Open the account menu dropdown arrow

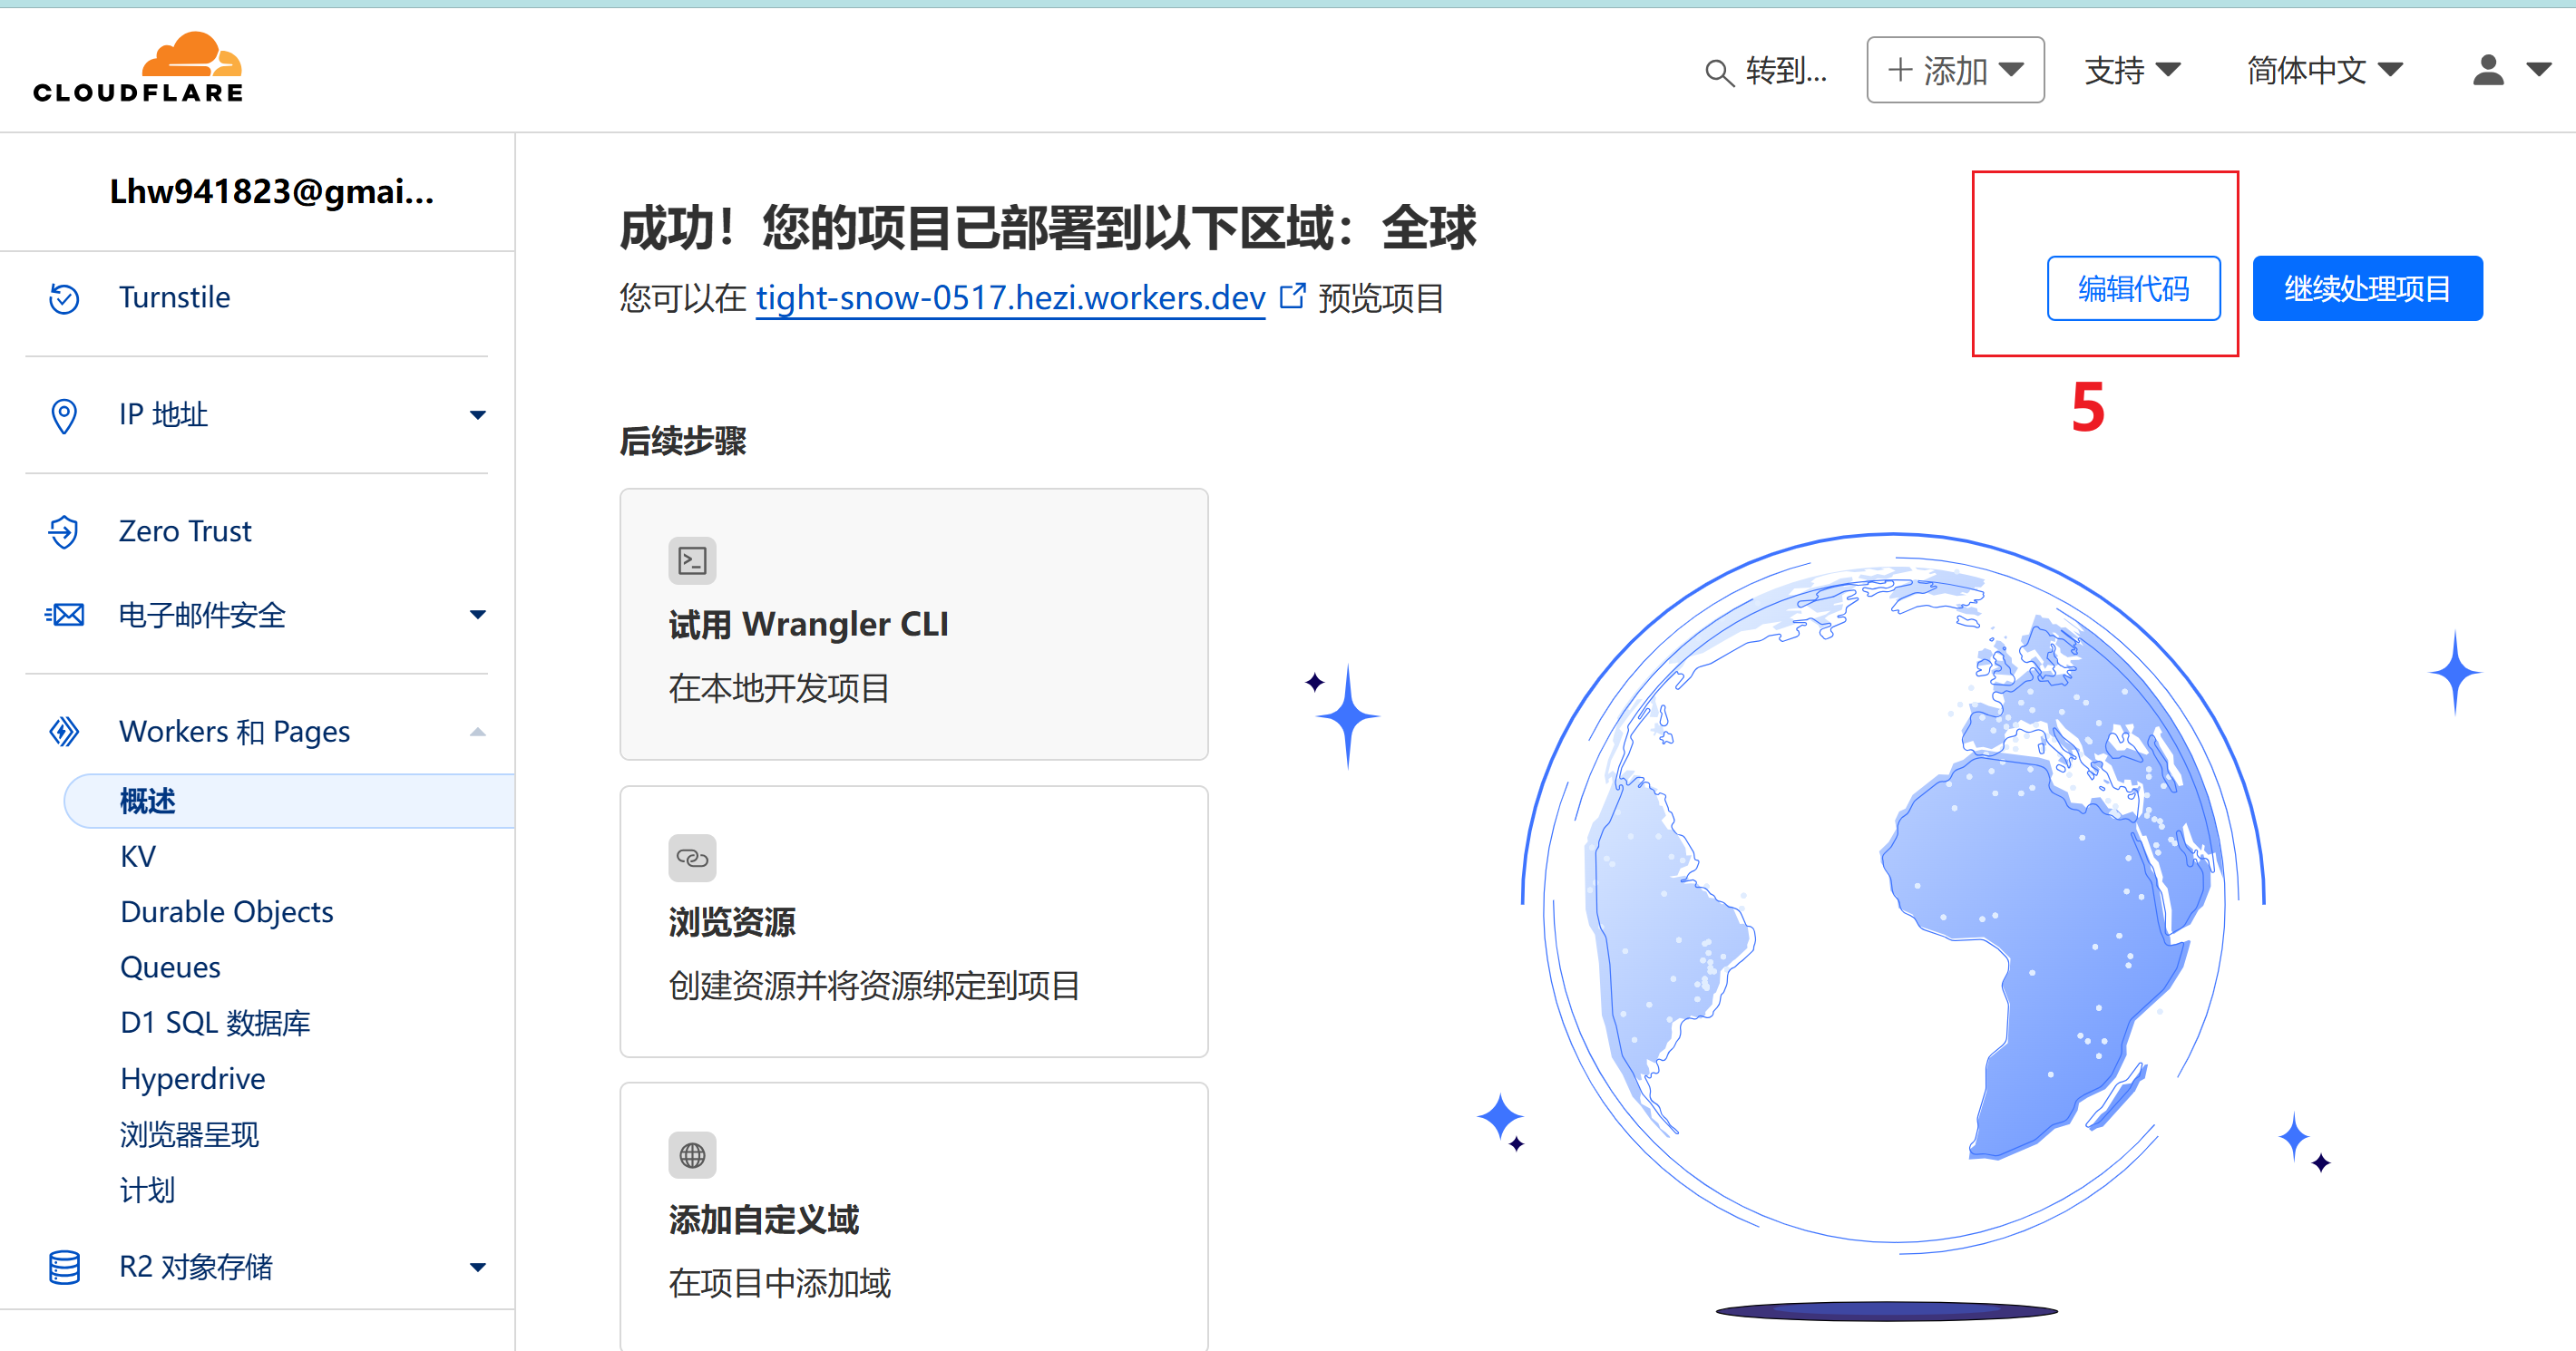[x=2538, y=70]
